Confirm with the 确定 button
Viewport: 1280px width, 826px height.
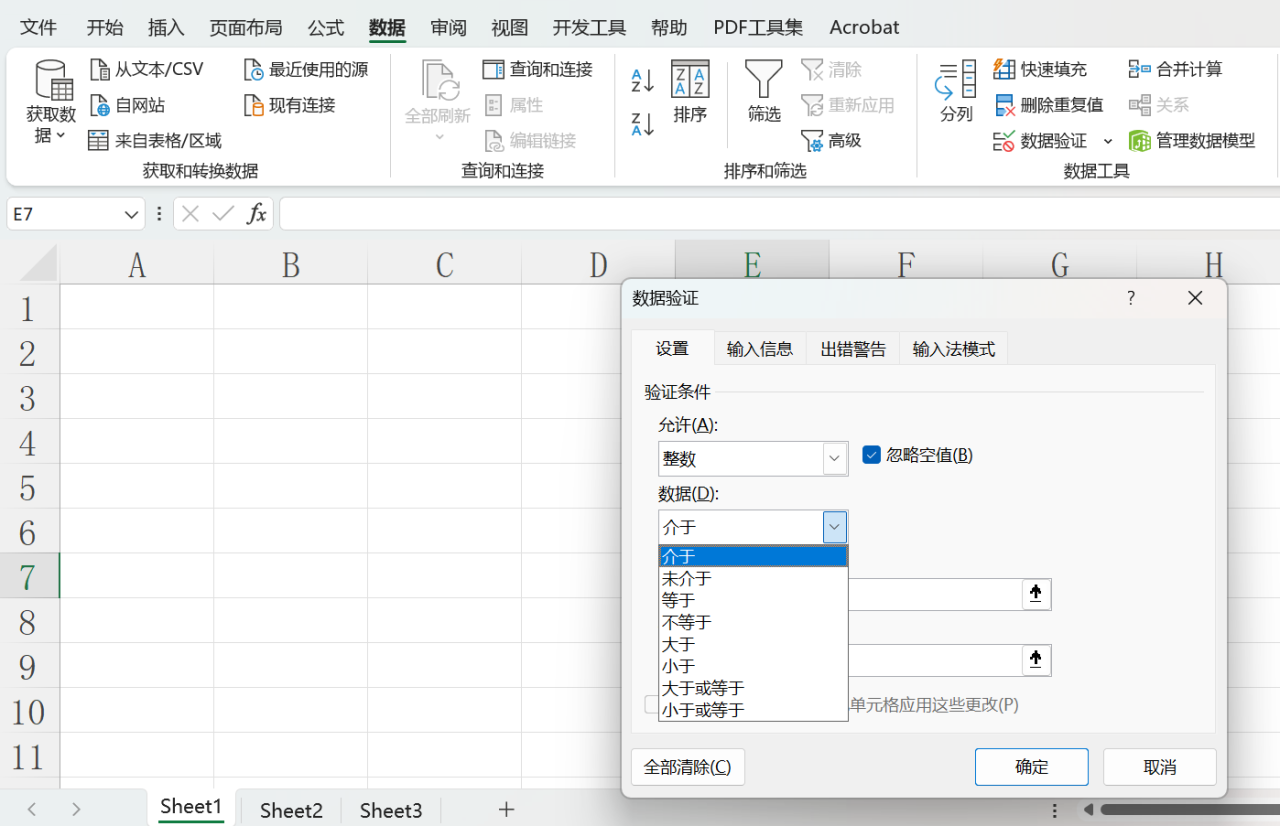1032,767
